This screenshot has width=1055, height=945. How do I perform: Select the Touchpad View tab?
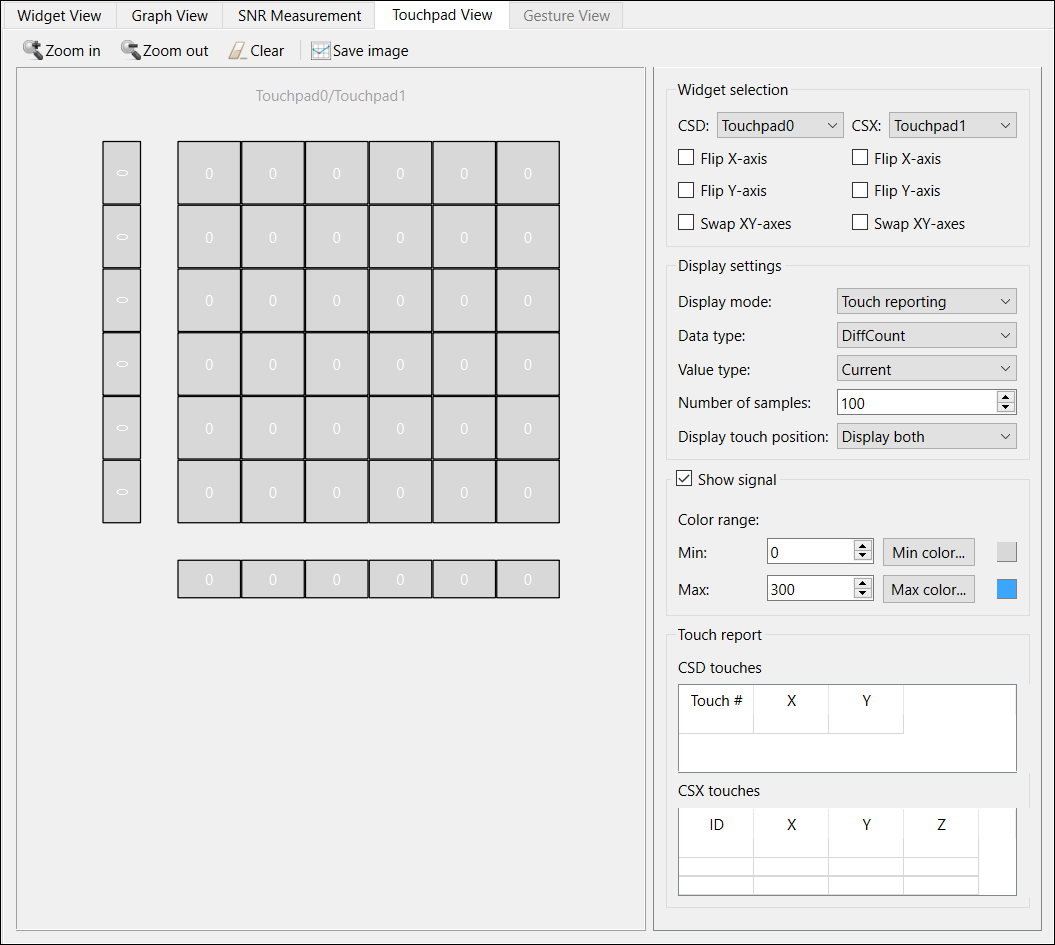point(442,15)
